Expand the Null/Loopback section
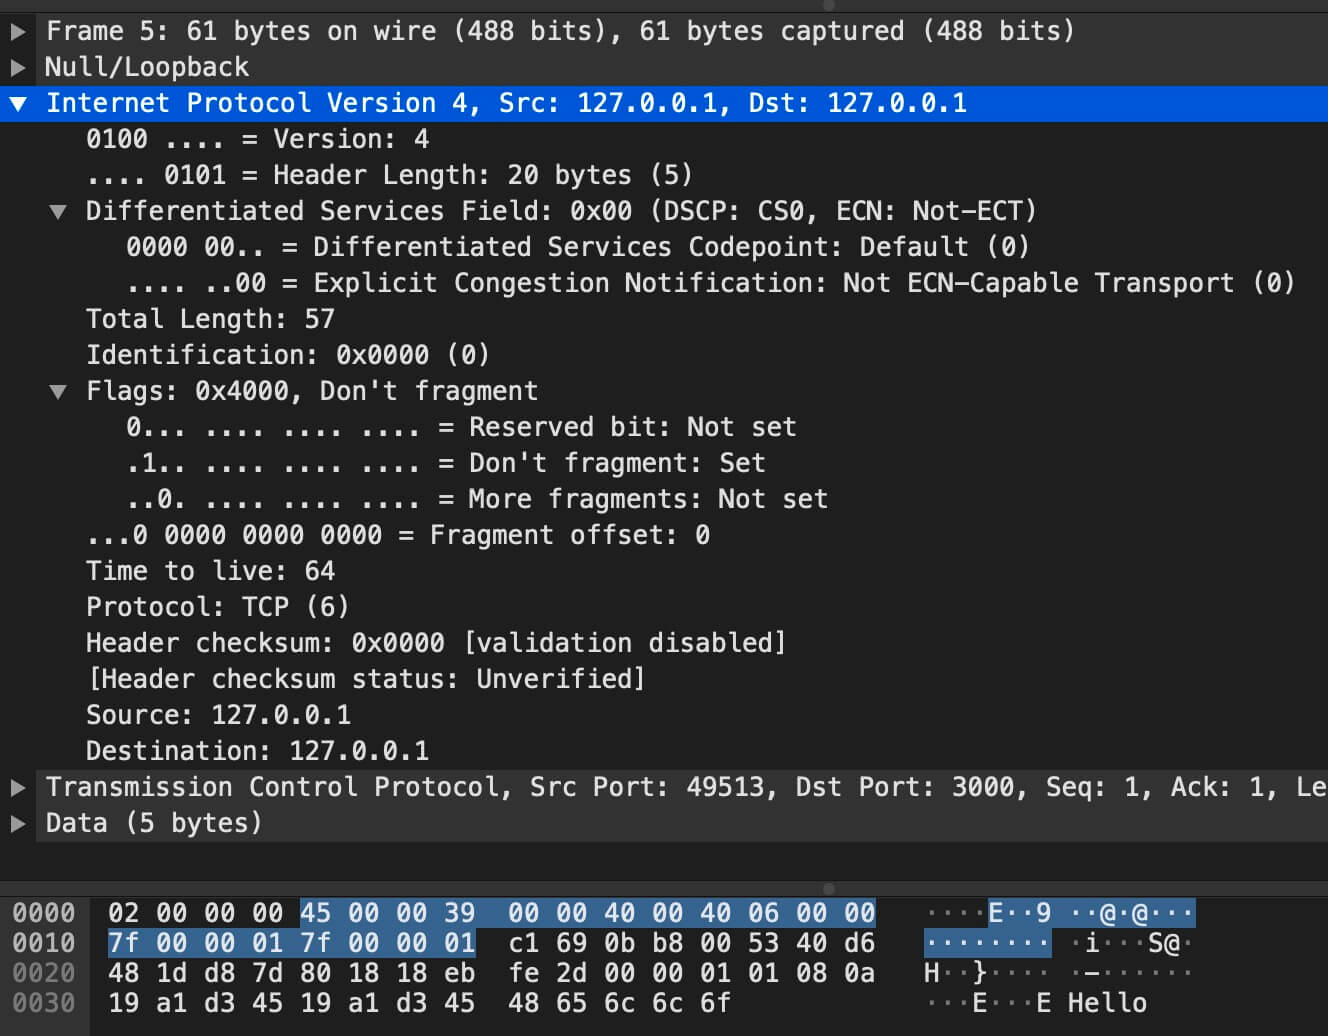1328x1036 pixels. (x=18, y=67)
